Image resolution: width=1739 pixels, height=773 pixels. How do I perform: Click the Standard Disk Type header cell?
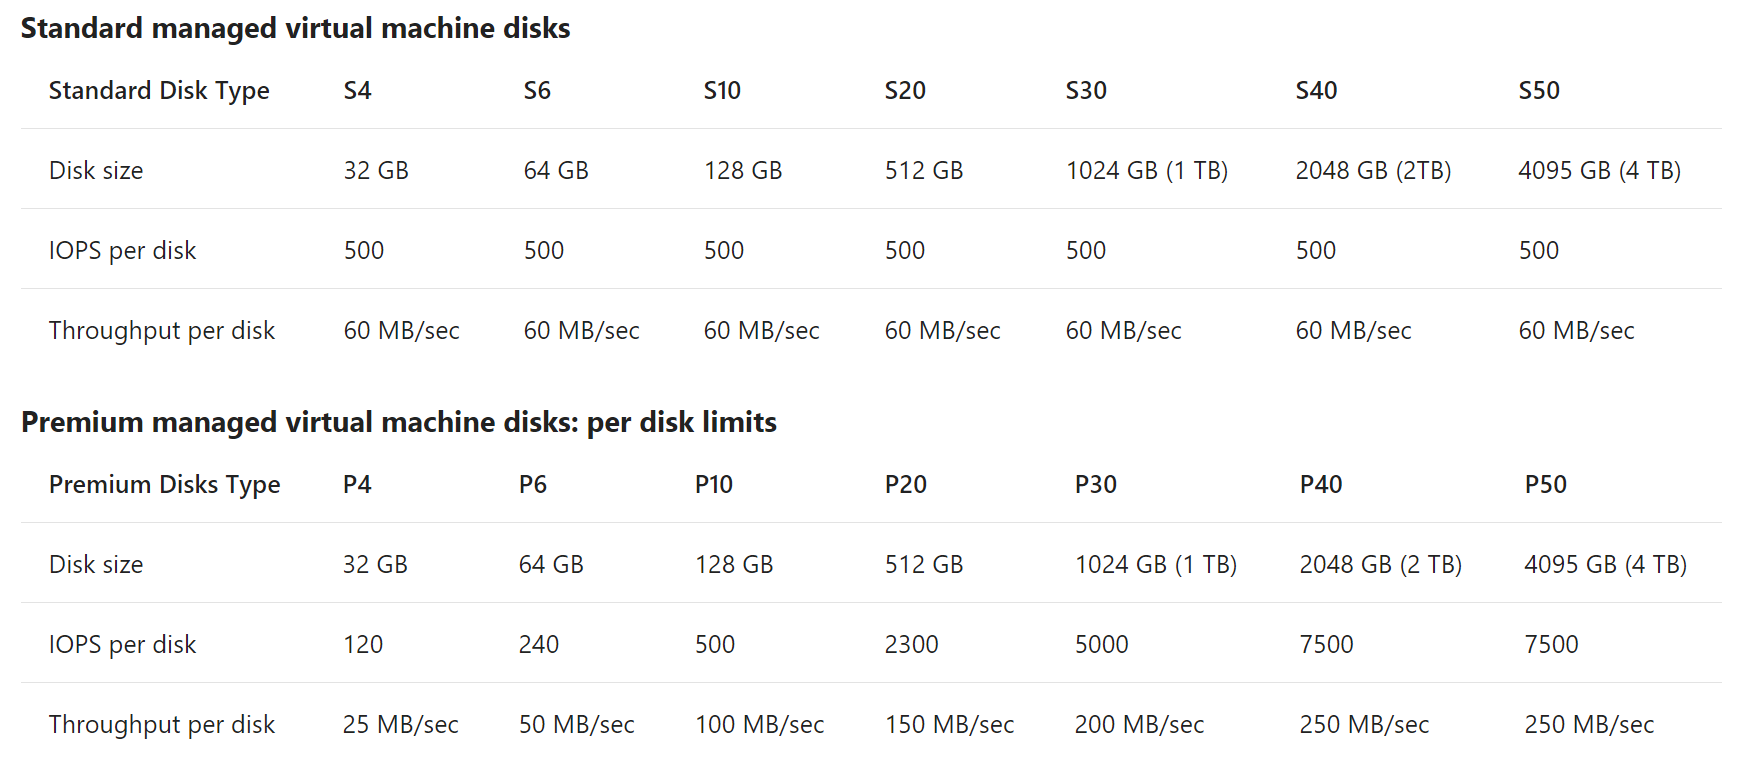tap(159, 91)
